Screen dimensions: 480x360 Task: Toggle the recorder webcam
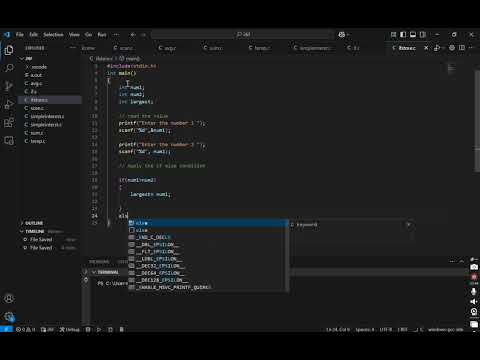pos(474,312)
